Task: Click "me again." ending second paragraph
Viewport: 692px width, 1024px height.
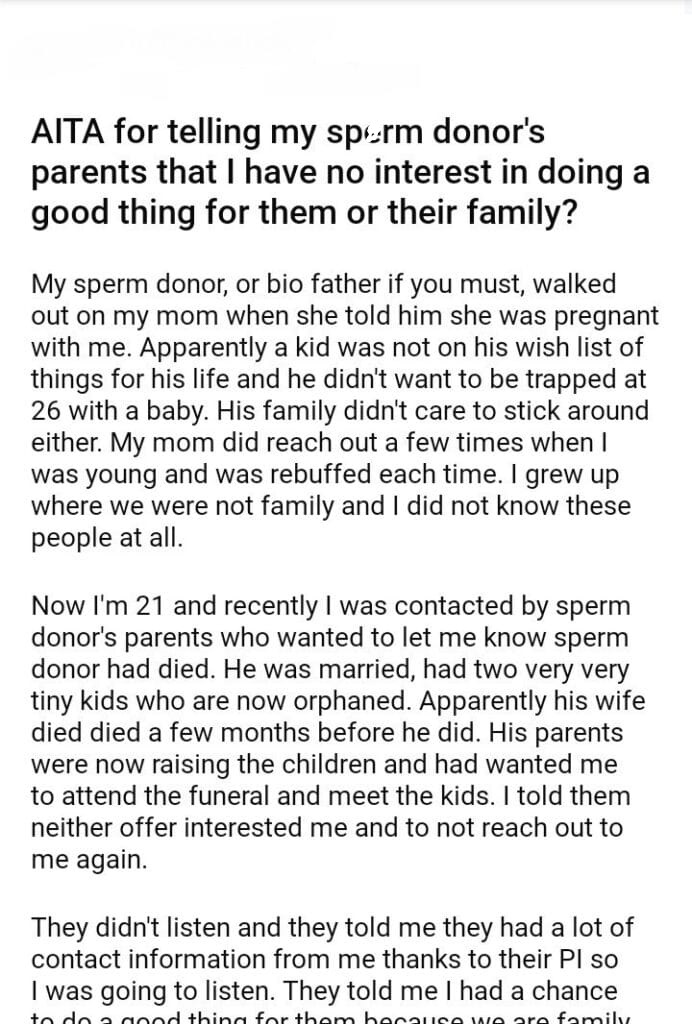Action: (x=89, y=862)
